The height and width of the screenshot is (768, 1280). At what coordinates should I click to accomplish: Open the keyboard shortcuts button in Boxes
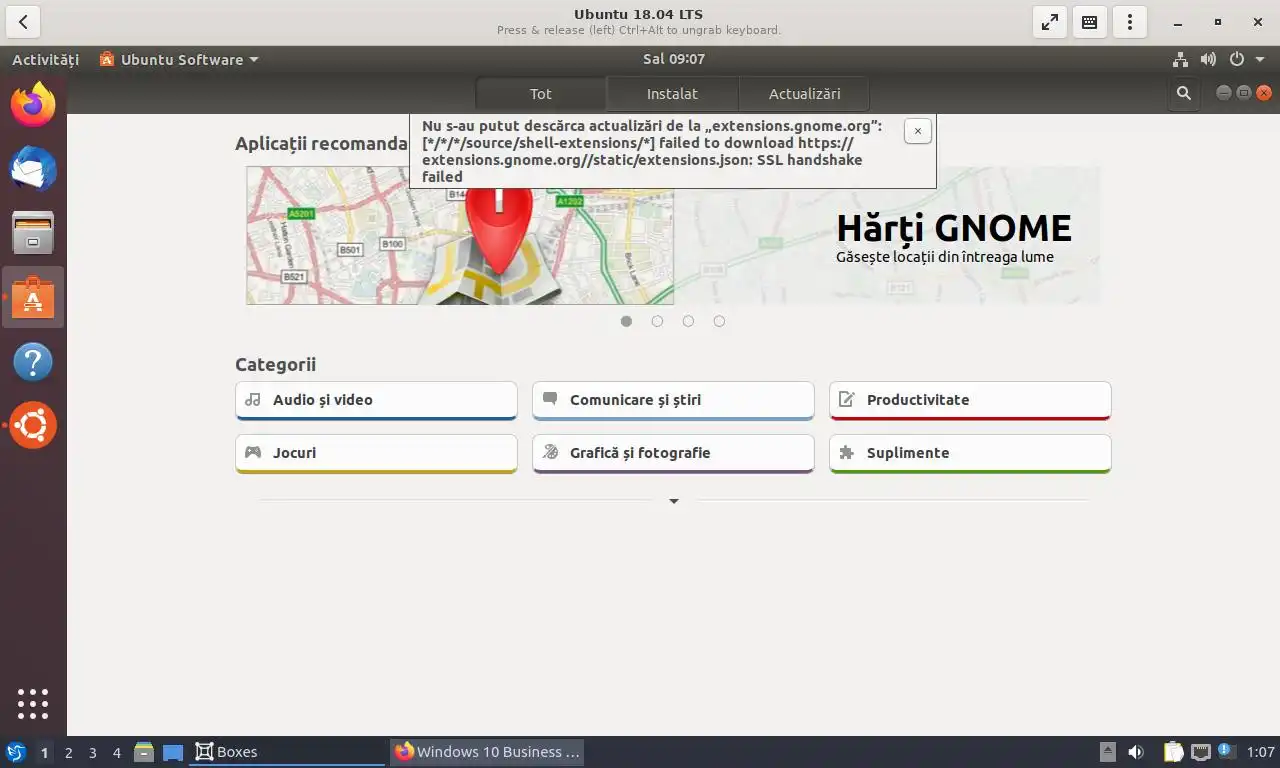[x=1090, y=22]
